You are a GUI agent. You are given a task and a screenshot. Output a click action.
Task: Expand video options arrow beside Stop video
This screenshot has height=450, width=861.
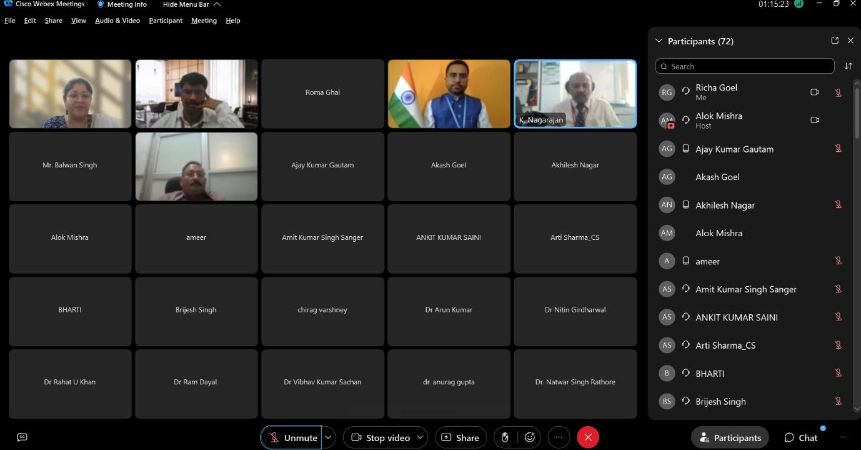point(420,437)
